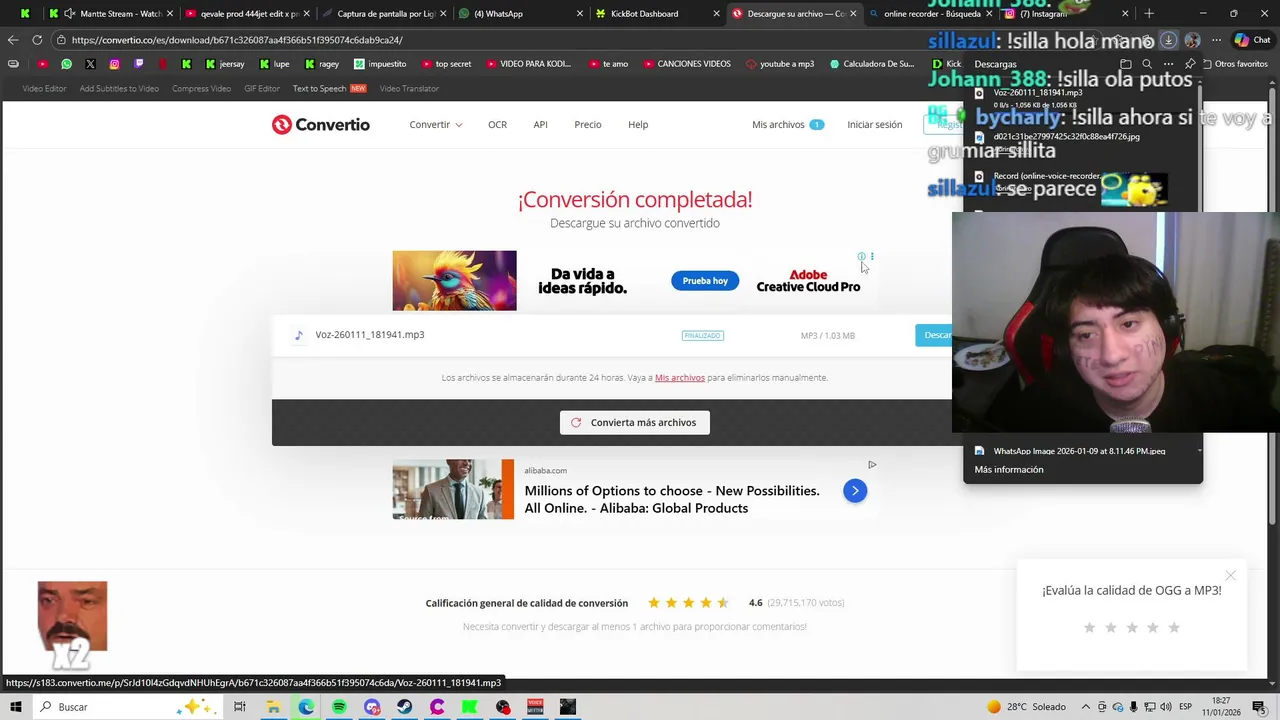Open youtube a mp3 bookmark
This screenshot has height=720, width=1280.
[x=780, y=64]
